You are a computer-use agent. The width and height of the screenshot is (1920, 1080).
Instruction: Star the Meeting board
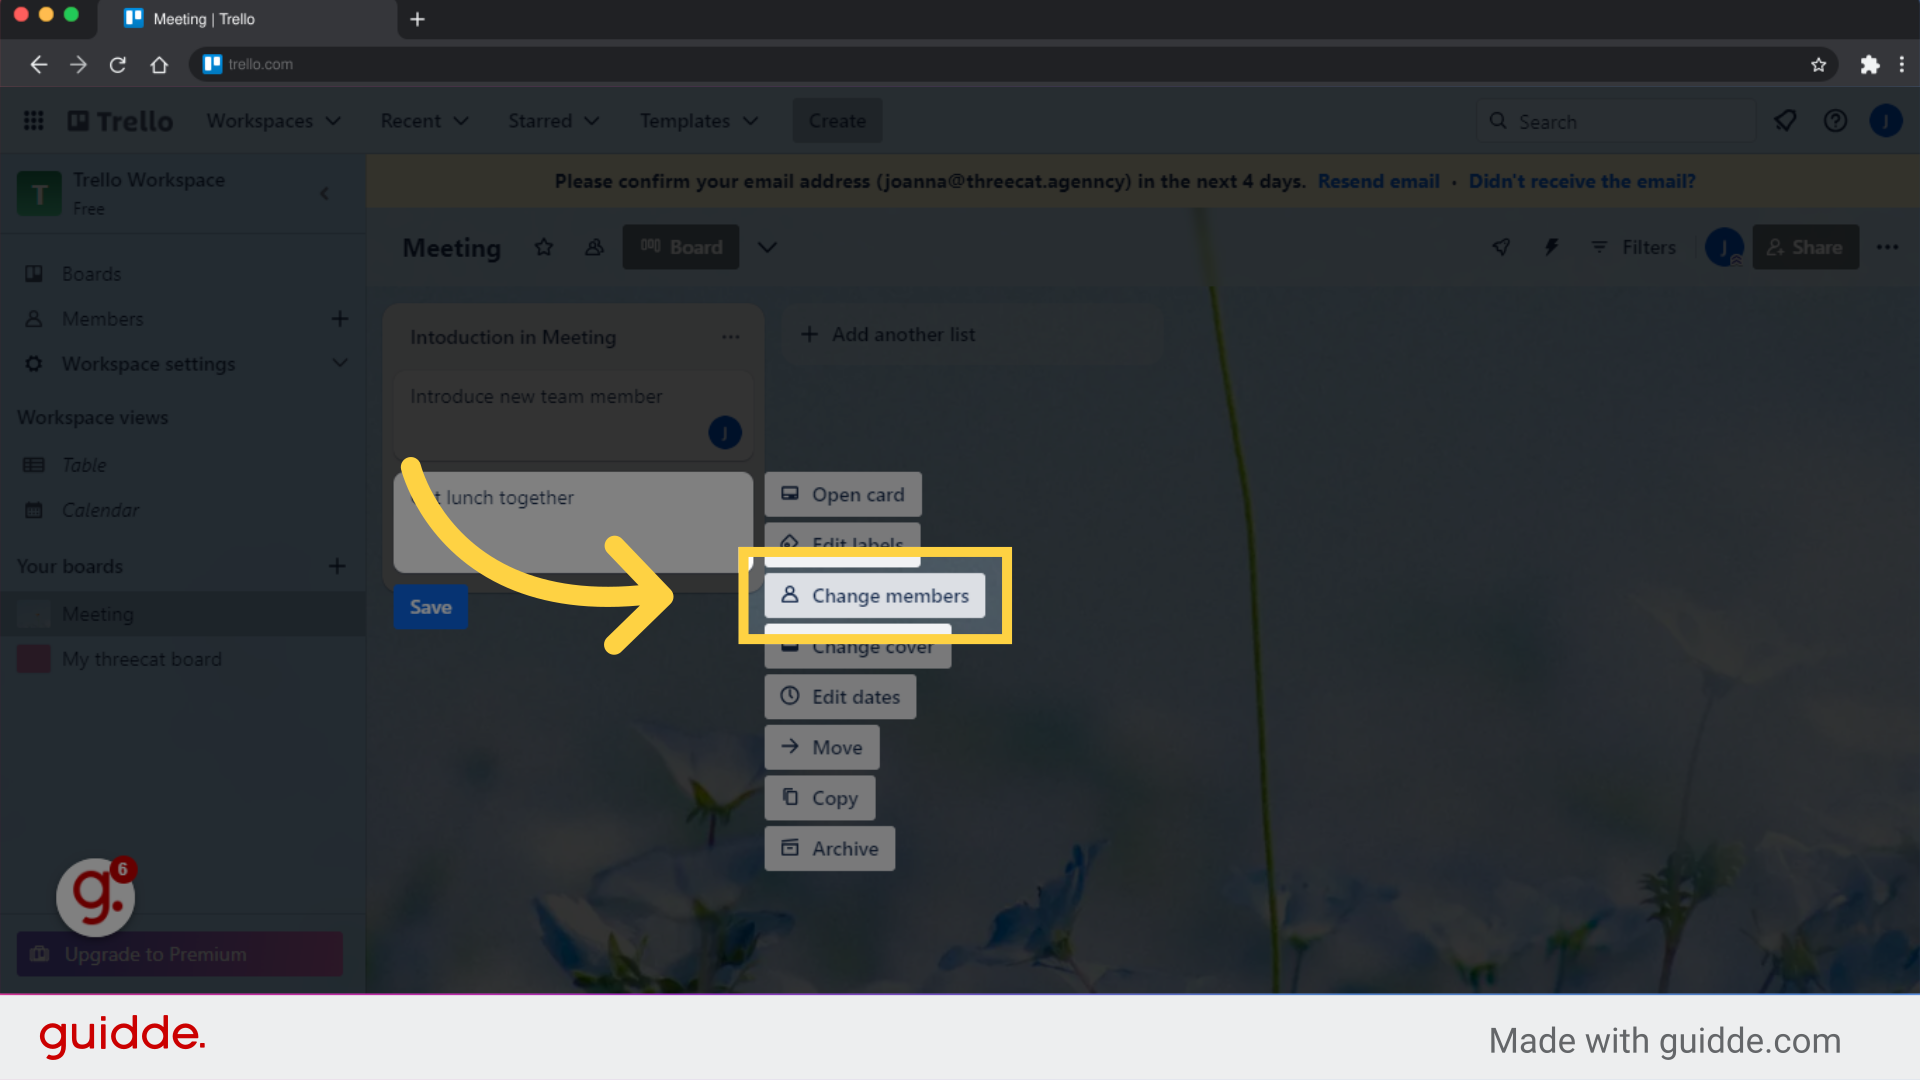(544, 247)
